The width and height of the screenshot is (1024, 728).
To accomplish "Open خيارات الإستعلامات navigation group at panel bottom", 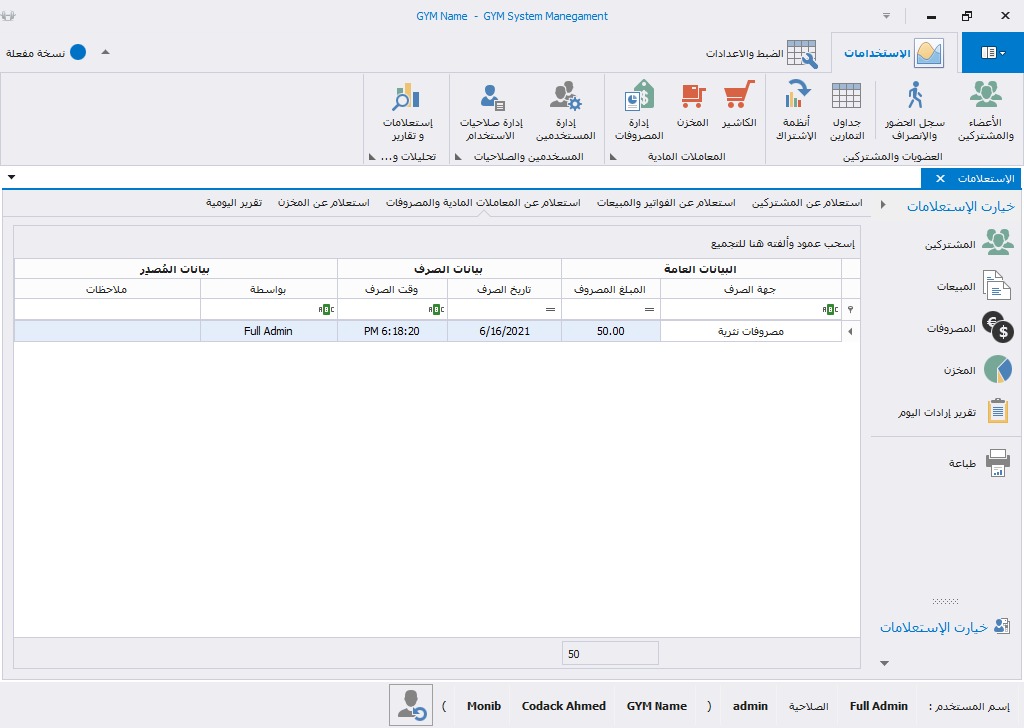I will click(945, 627).
